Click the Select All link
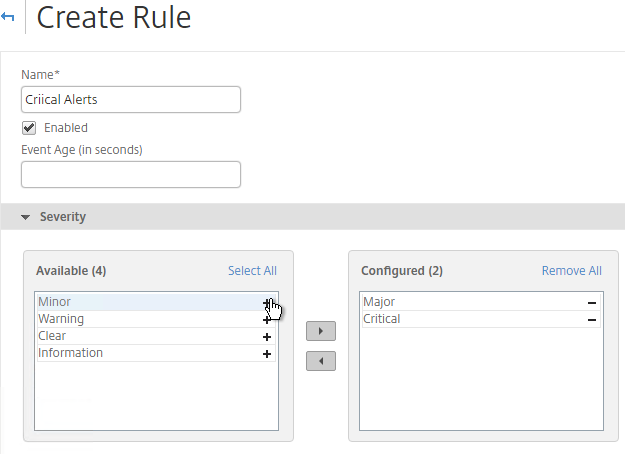Viewport: 625px width, 454px height. point(252,271)
